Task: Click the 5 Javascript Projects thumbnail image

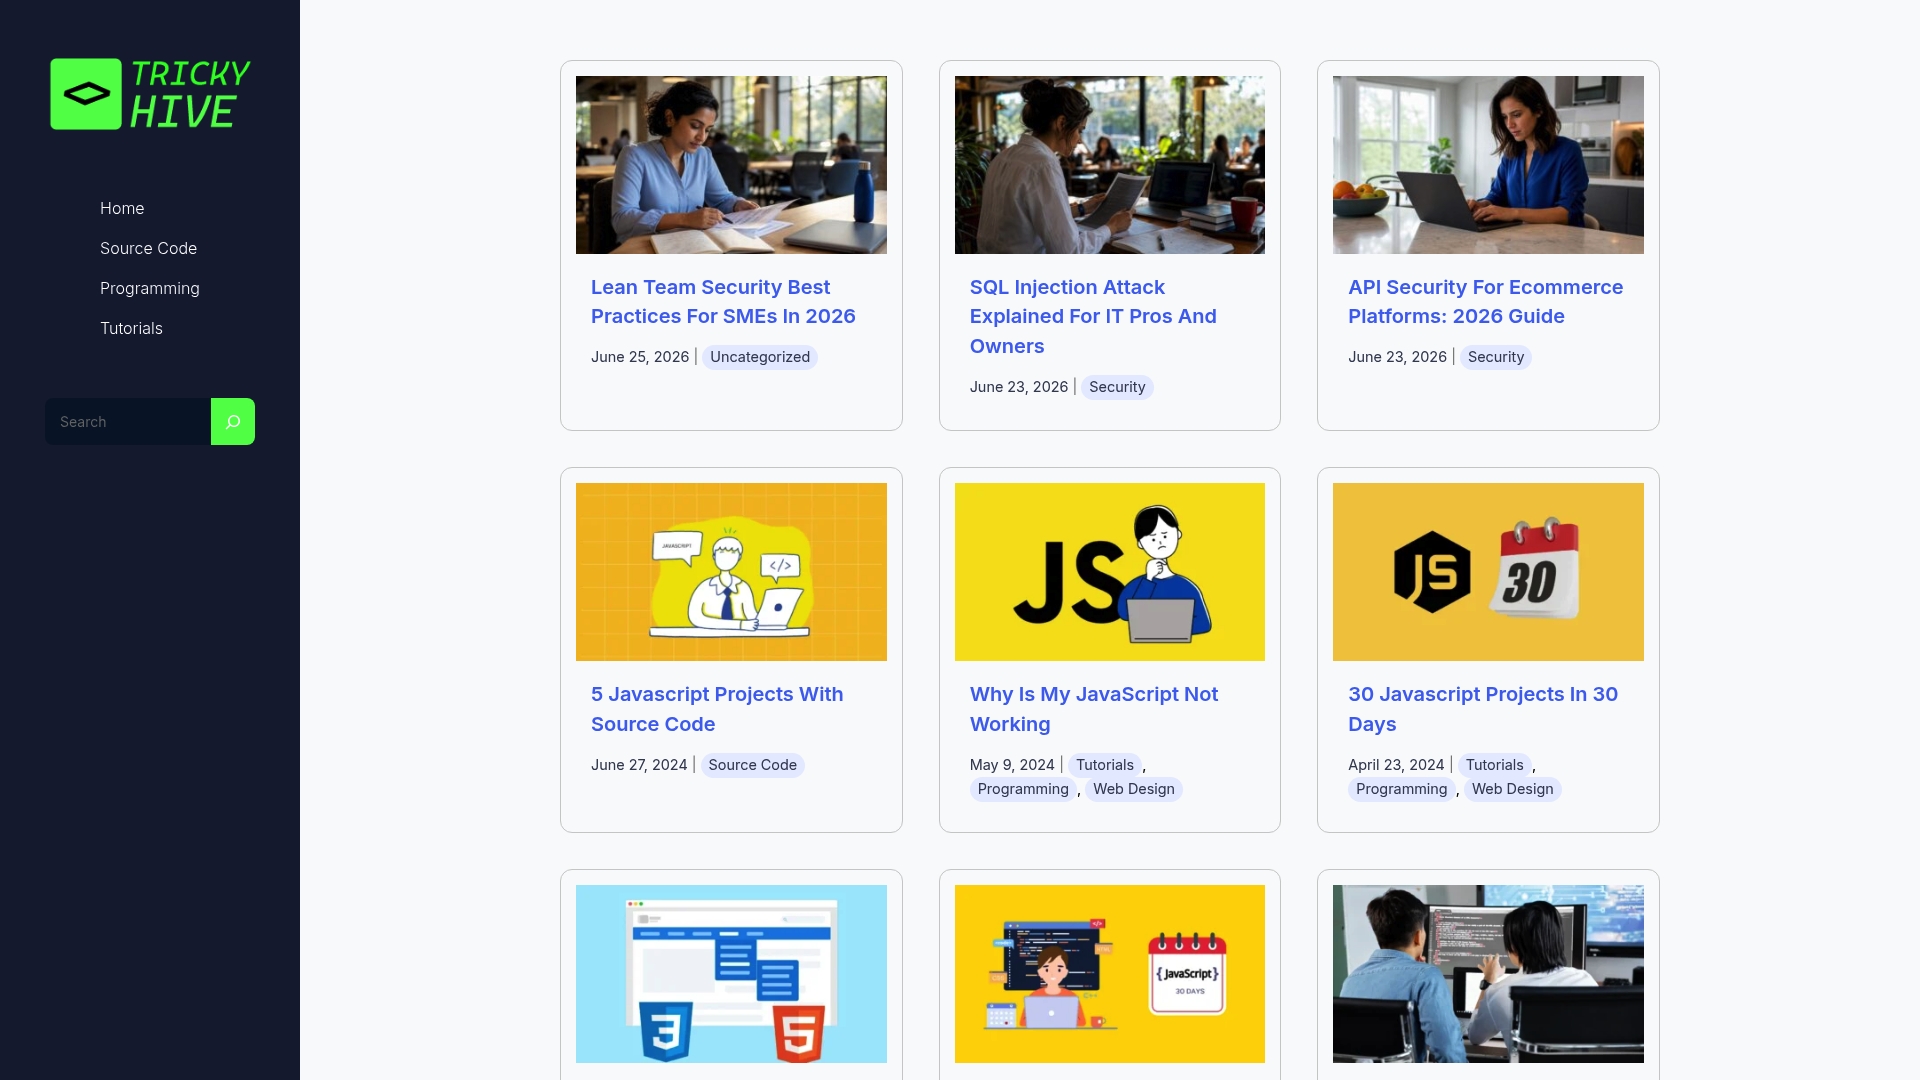Action: pos(731,572)
